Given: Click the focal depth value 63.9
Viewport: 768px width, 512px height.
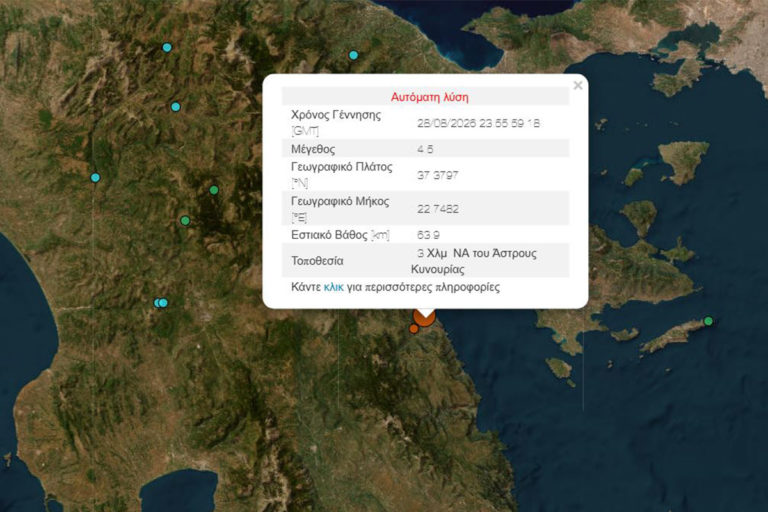Looking at the screenshot, I should point(428,235).
